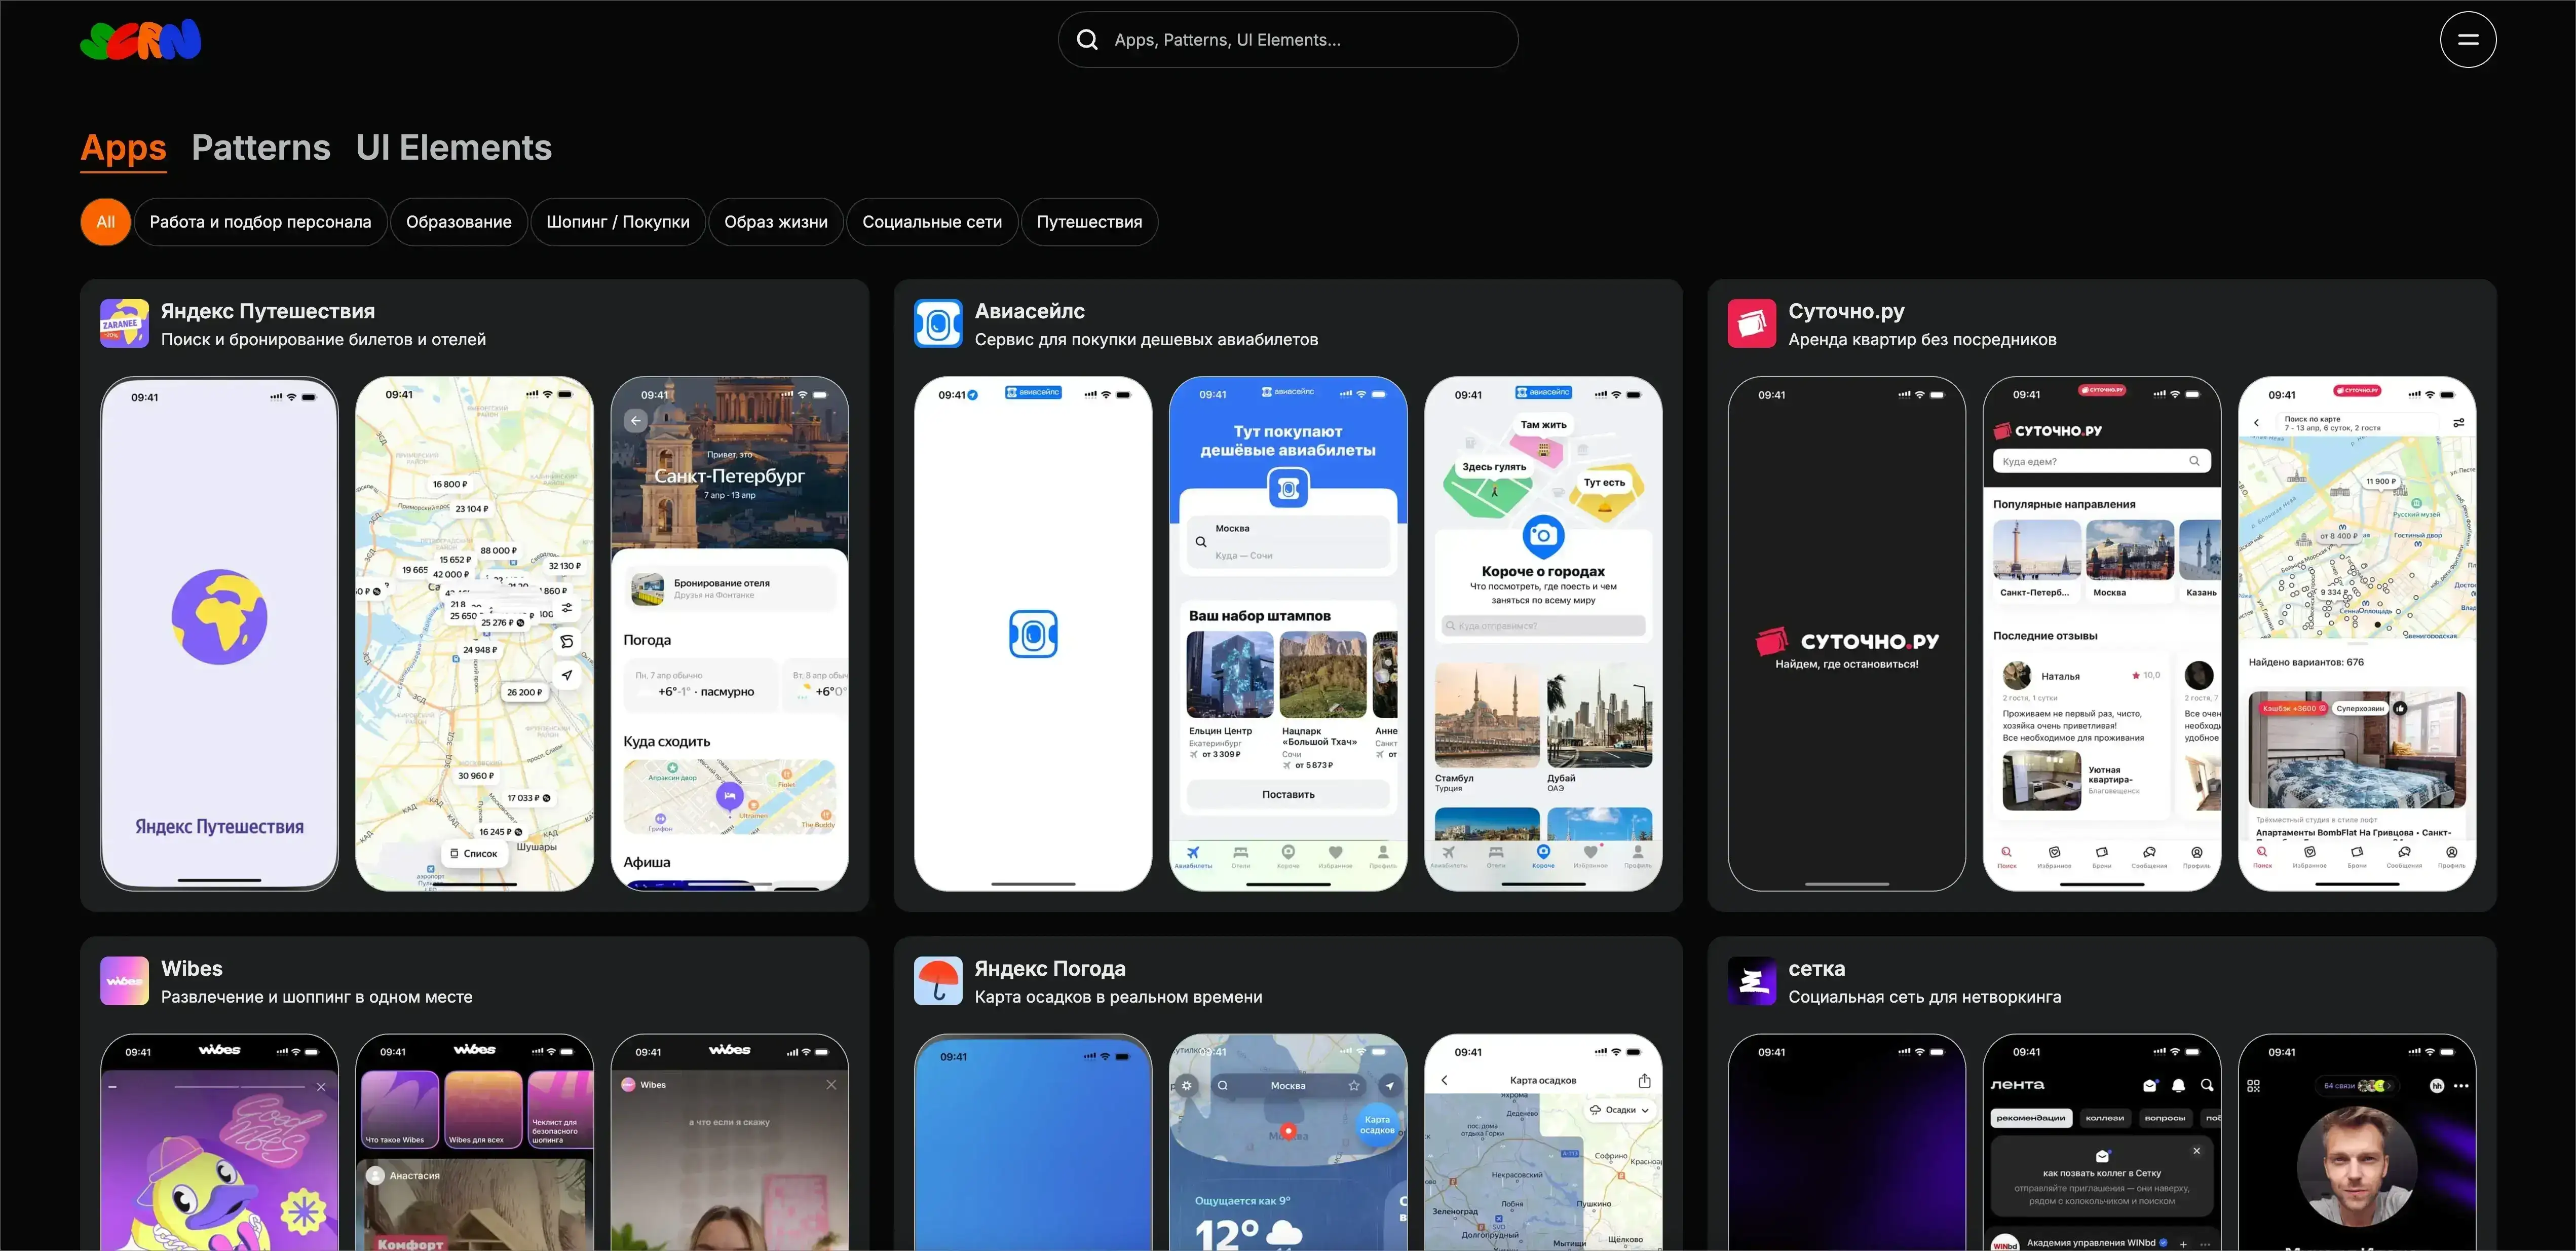Open the hamburger menu button
The width and height of the screenshot is (2576, 1251).
pos(2467,40)
